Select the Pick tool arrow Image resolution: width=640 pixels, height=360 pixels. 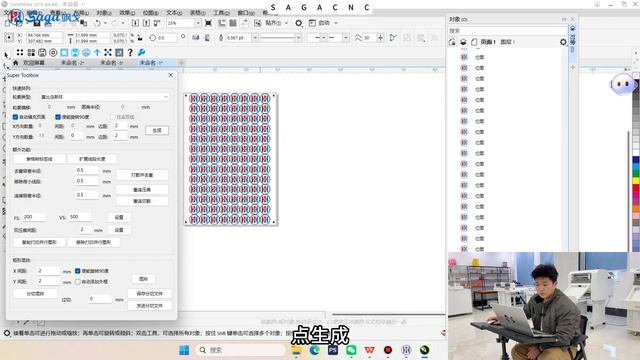6,55
